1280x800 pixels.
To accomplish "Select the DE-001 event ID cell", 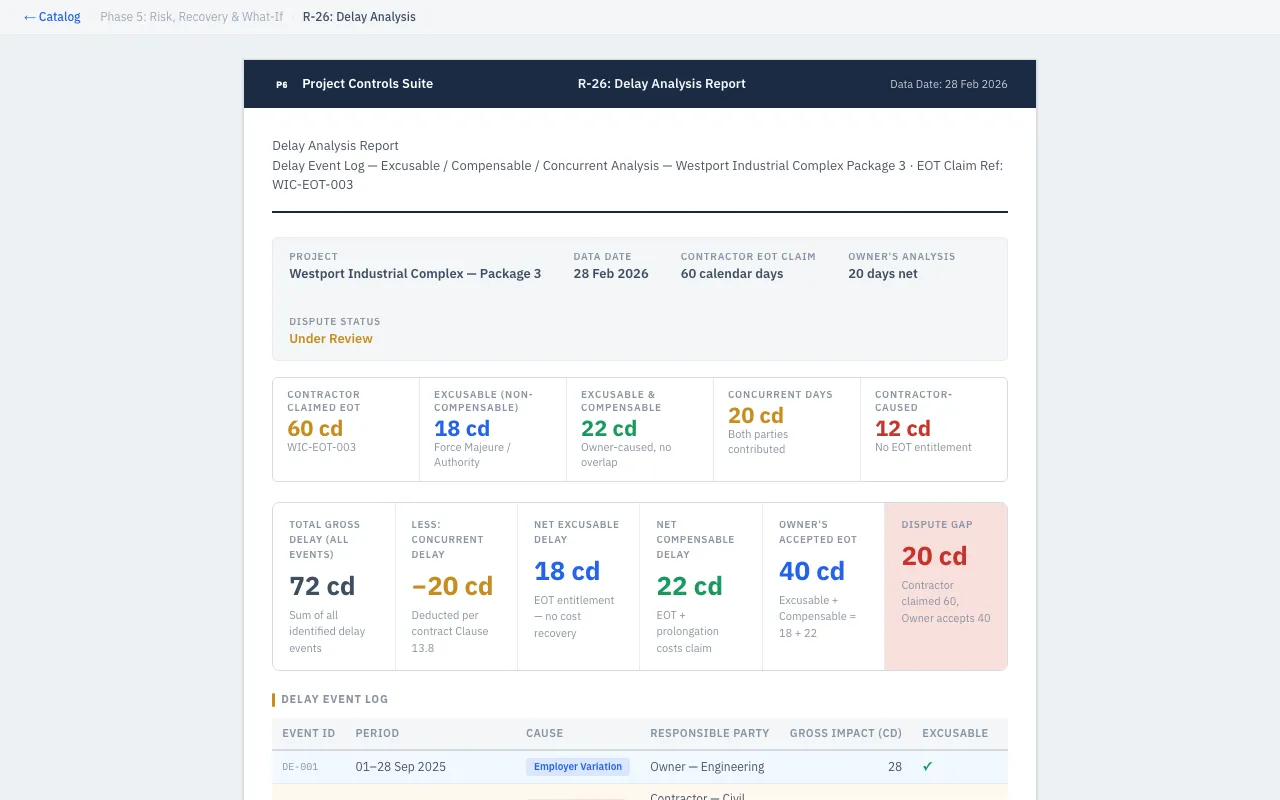I will click(x=300, y=767).
